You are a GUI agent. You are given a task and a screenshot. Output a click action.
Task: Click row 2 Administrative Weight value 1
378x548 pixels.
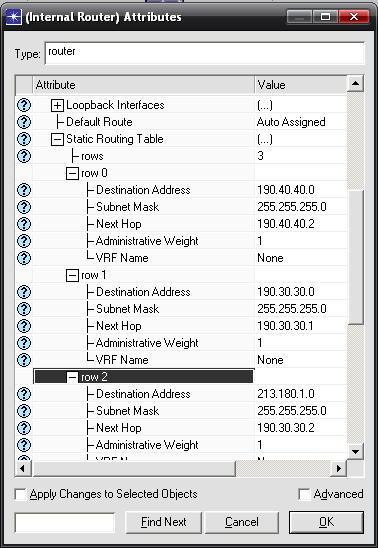260,445
